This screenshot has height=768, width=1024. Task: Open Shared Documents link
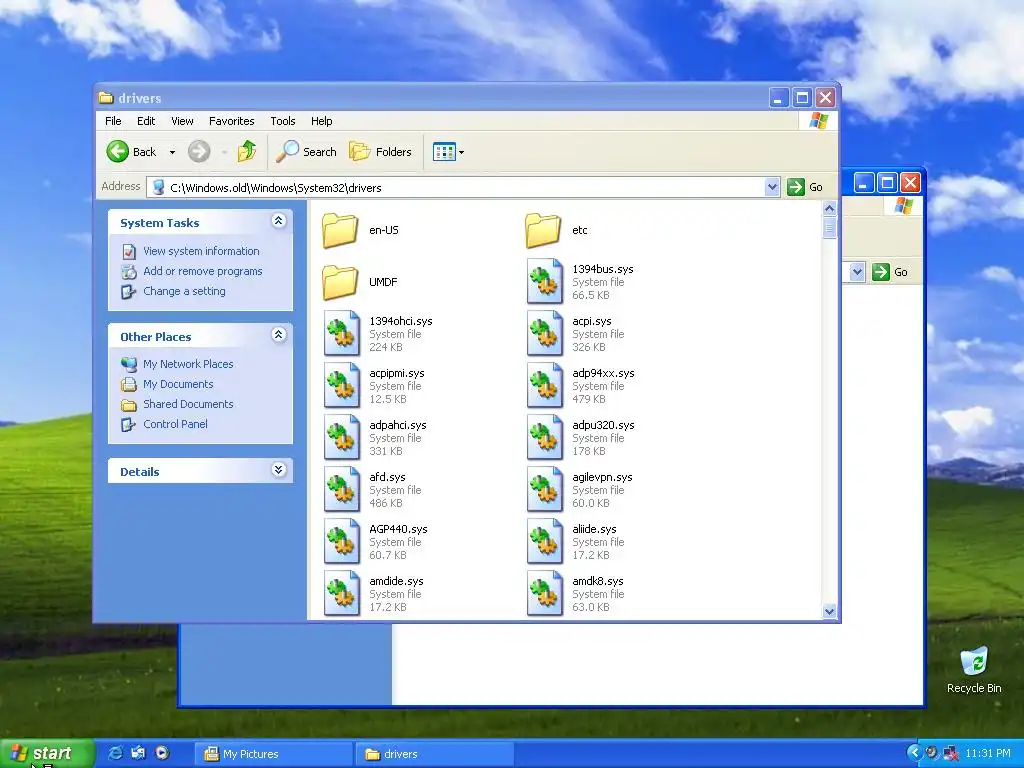point(188,404)
